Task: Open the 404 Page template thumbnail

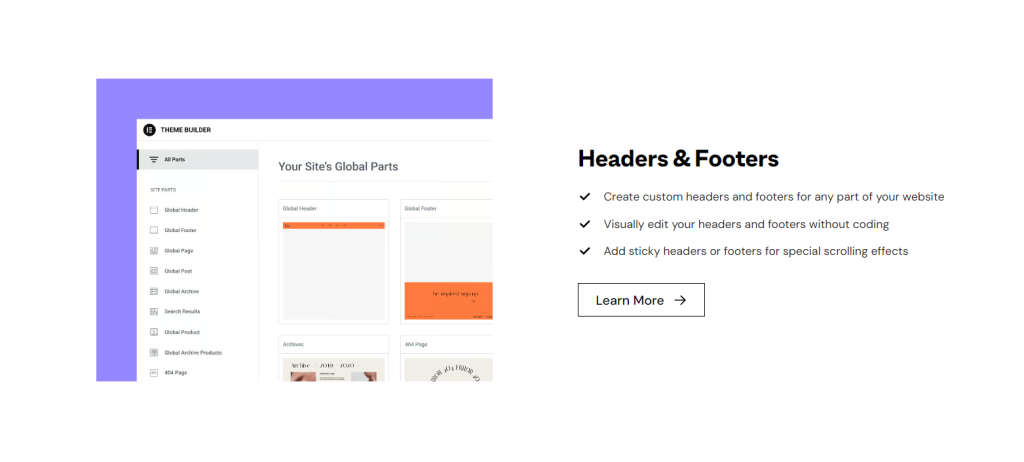Action: pos(448,369)
